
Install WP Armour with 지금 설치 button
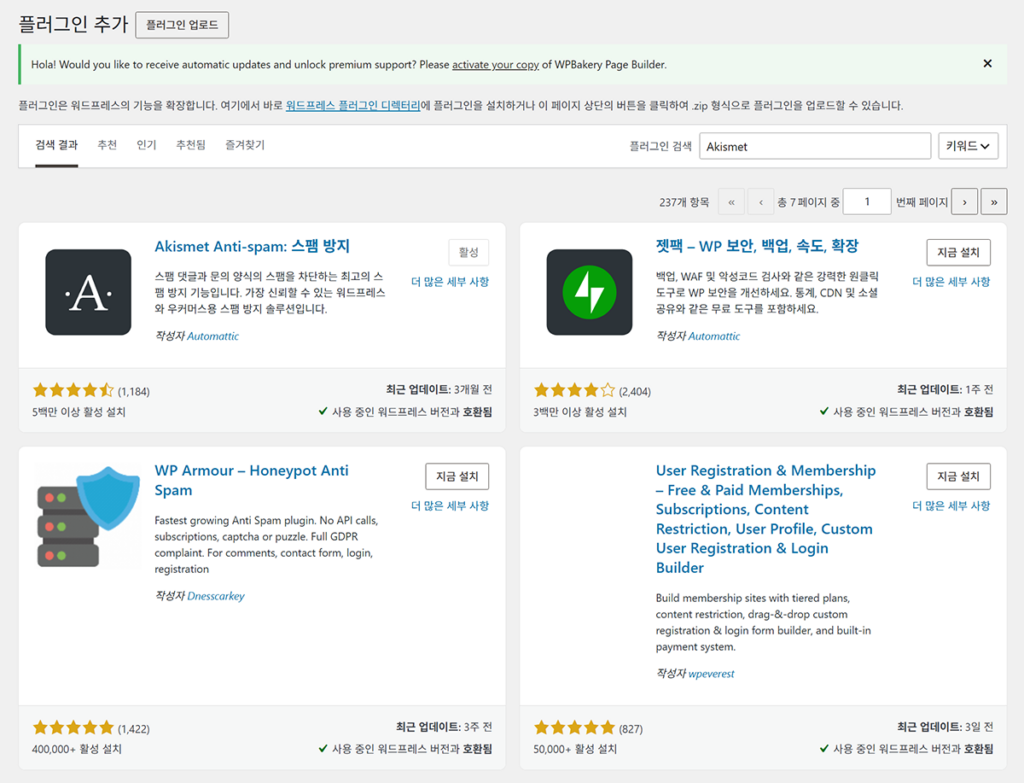(457, 476)
